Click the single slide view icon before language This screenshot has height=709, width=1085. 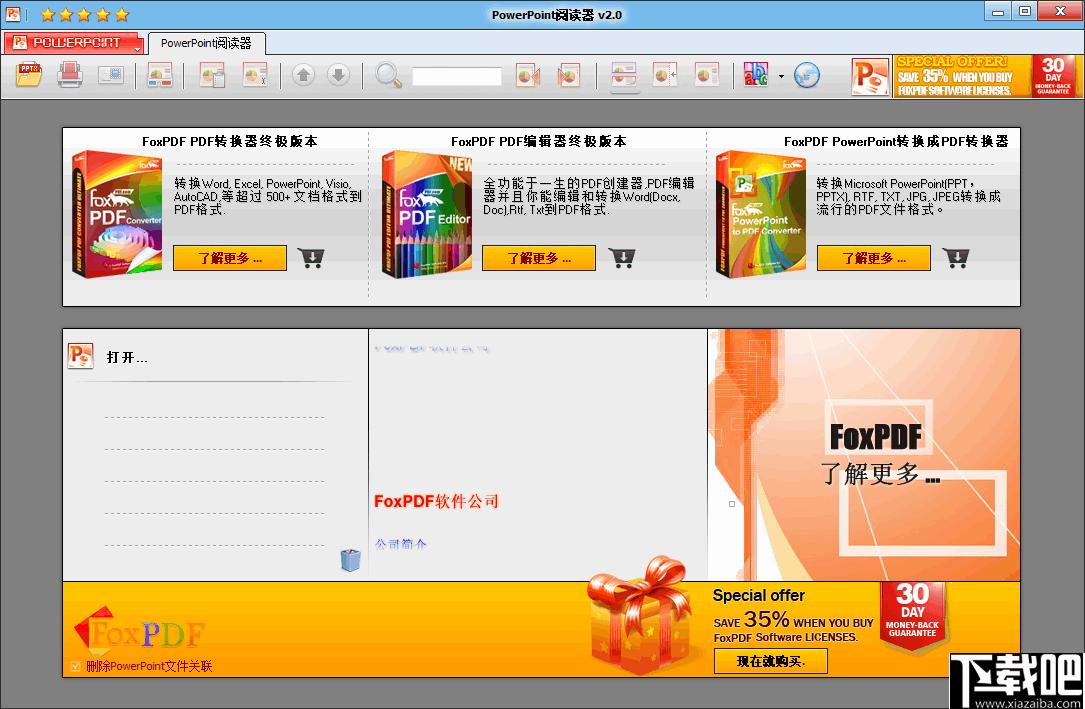pyautogui.click(x=706, y=75)
